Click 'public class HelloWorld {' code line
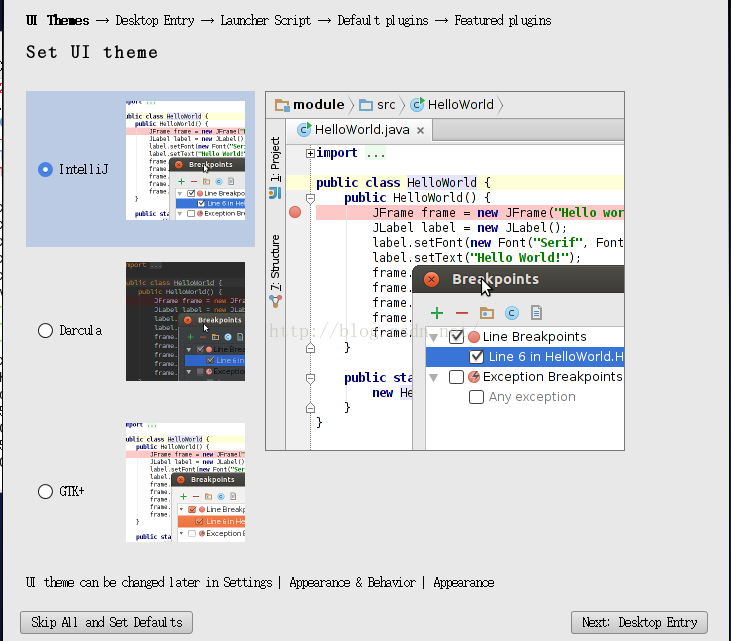Image resolution: width=731 pixels, height=641 pixels. [403, 182]
